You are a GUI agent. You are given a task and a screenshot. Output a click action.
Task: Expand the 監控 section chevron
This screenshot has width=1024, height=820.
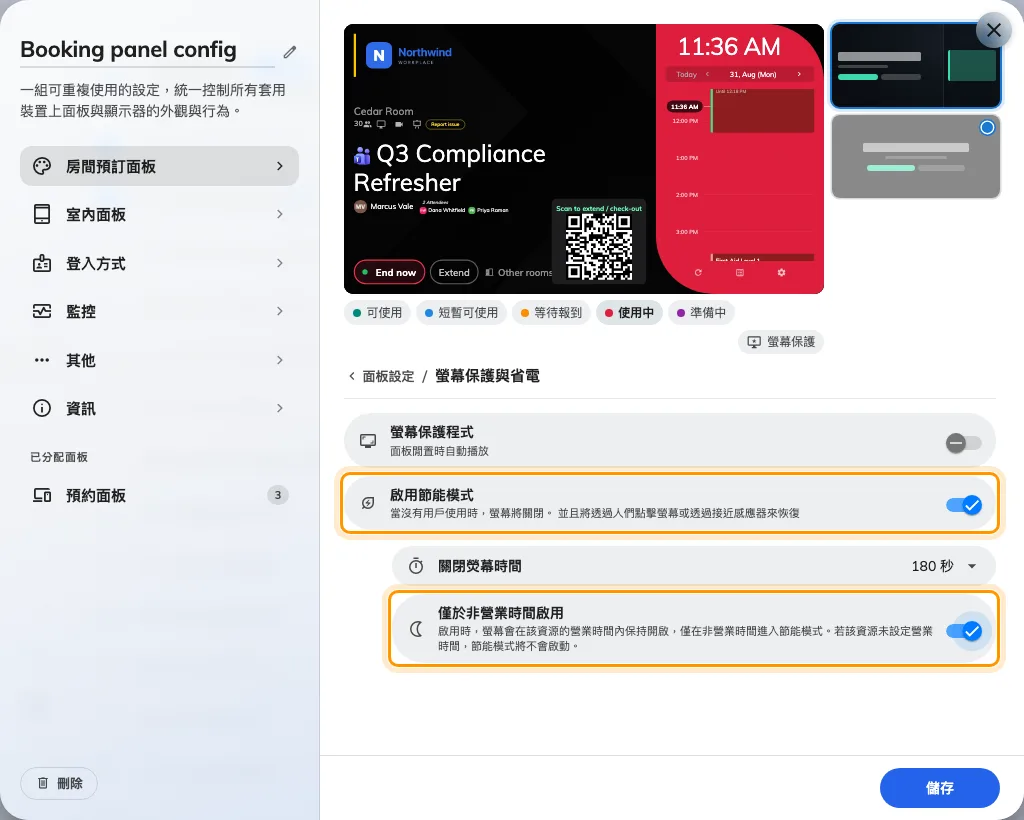coord(280,311)
